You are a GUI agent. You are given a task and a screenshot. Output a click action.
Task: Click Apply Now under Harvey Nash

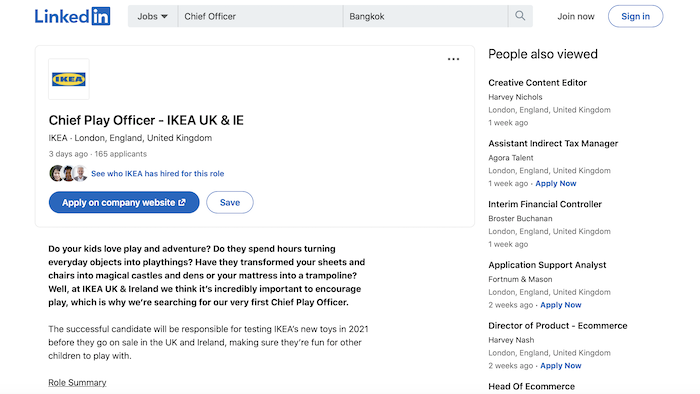point(561,365)
